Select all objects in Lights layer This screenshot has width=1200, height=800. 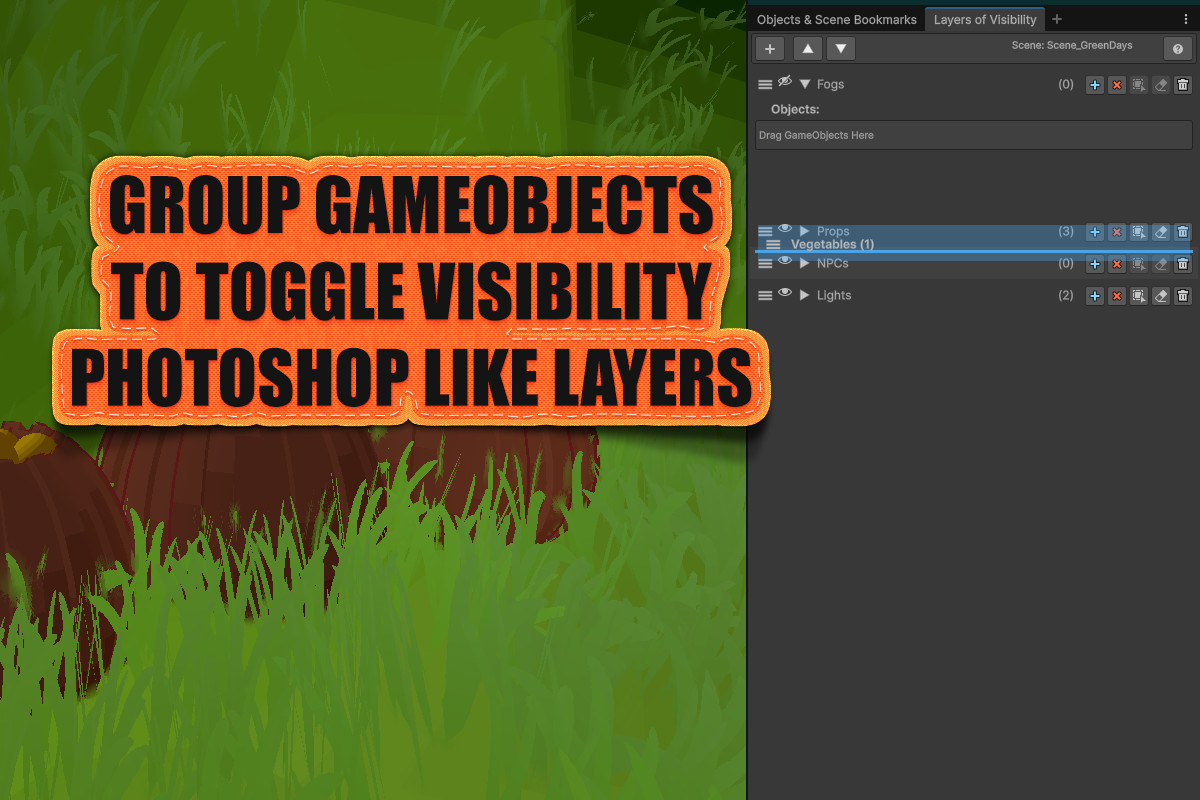(1139, 295)
